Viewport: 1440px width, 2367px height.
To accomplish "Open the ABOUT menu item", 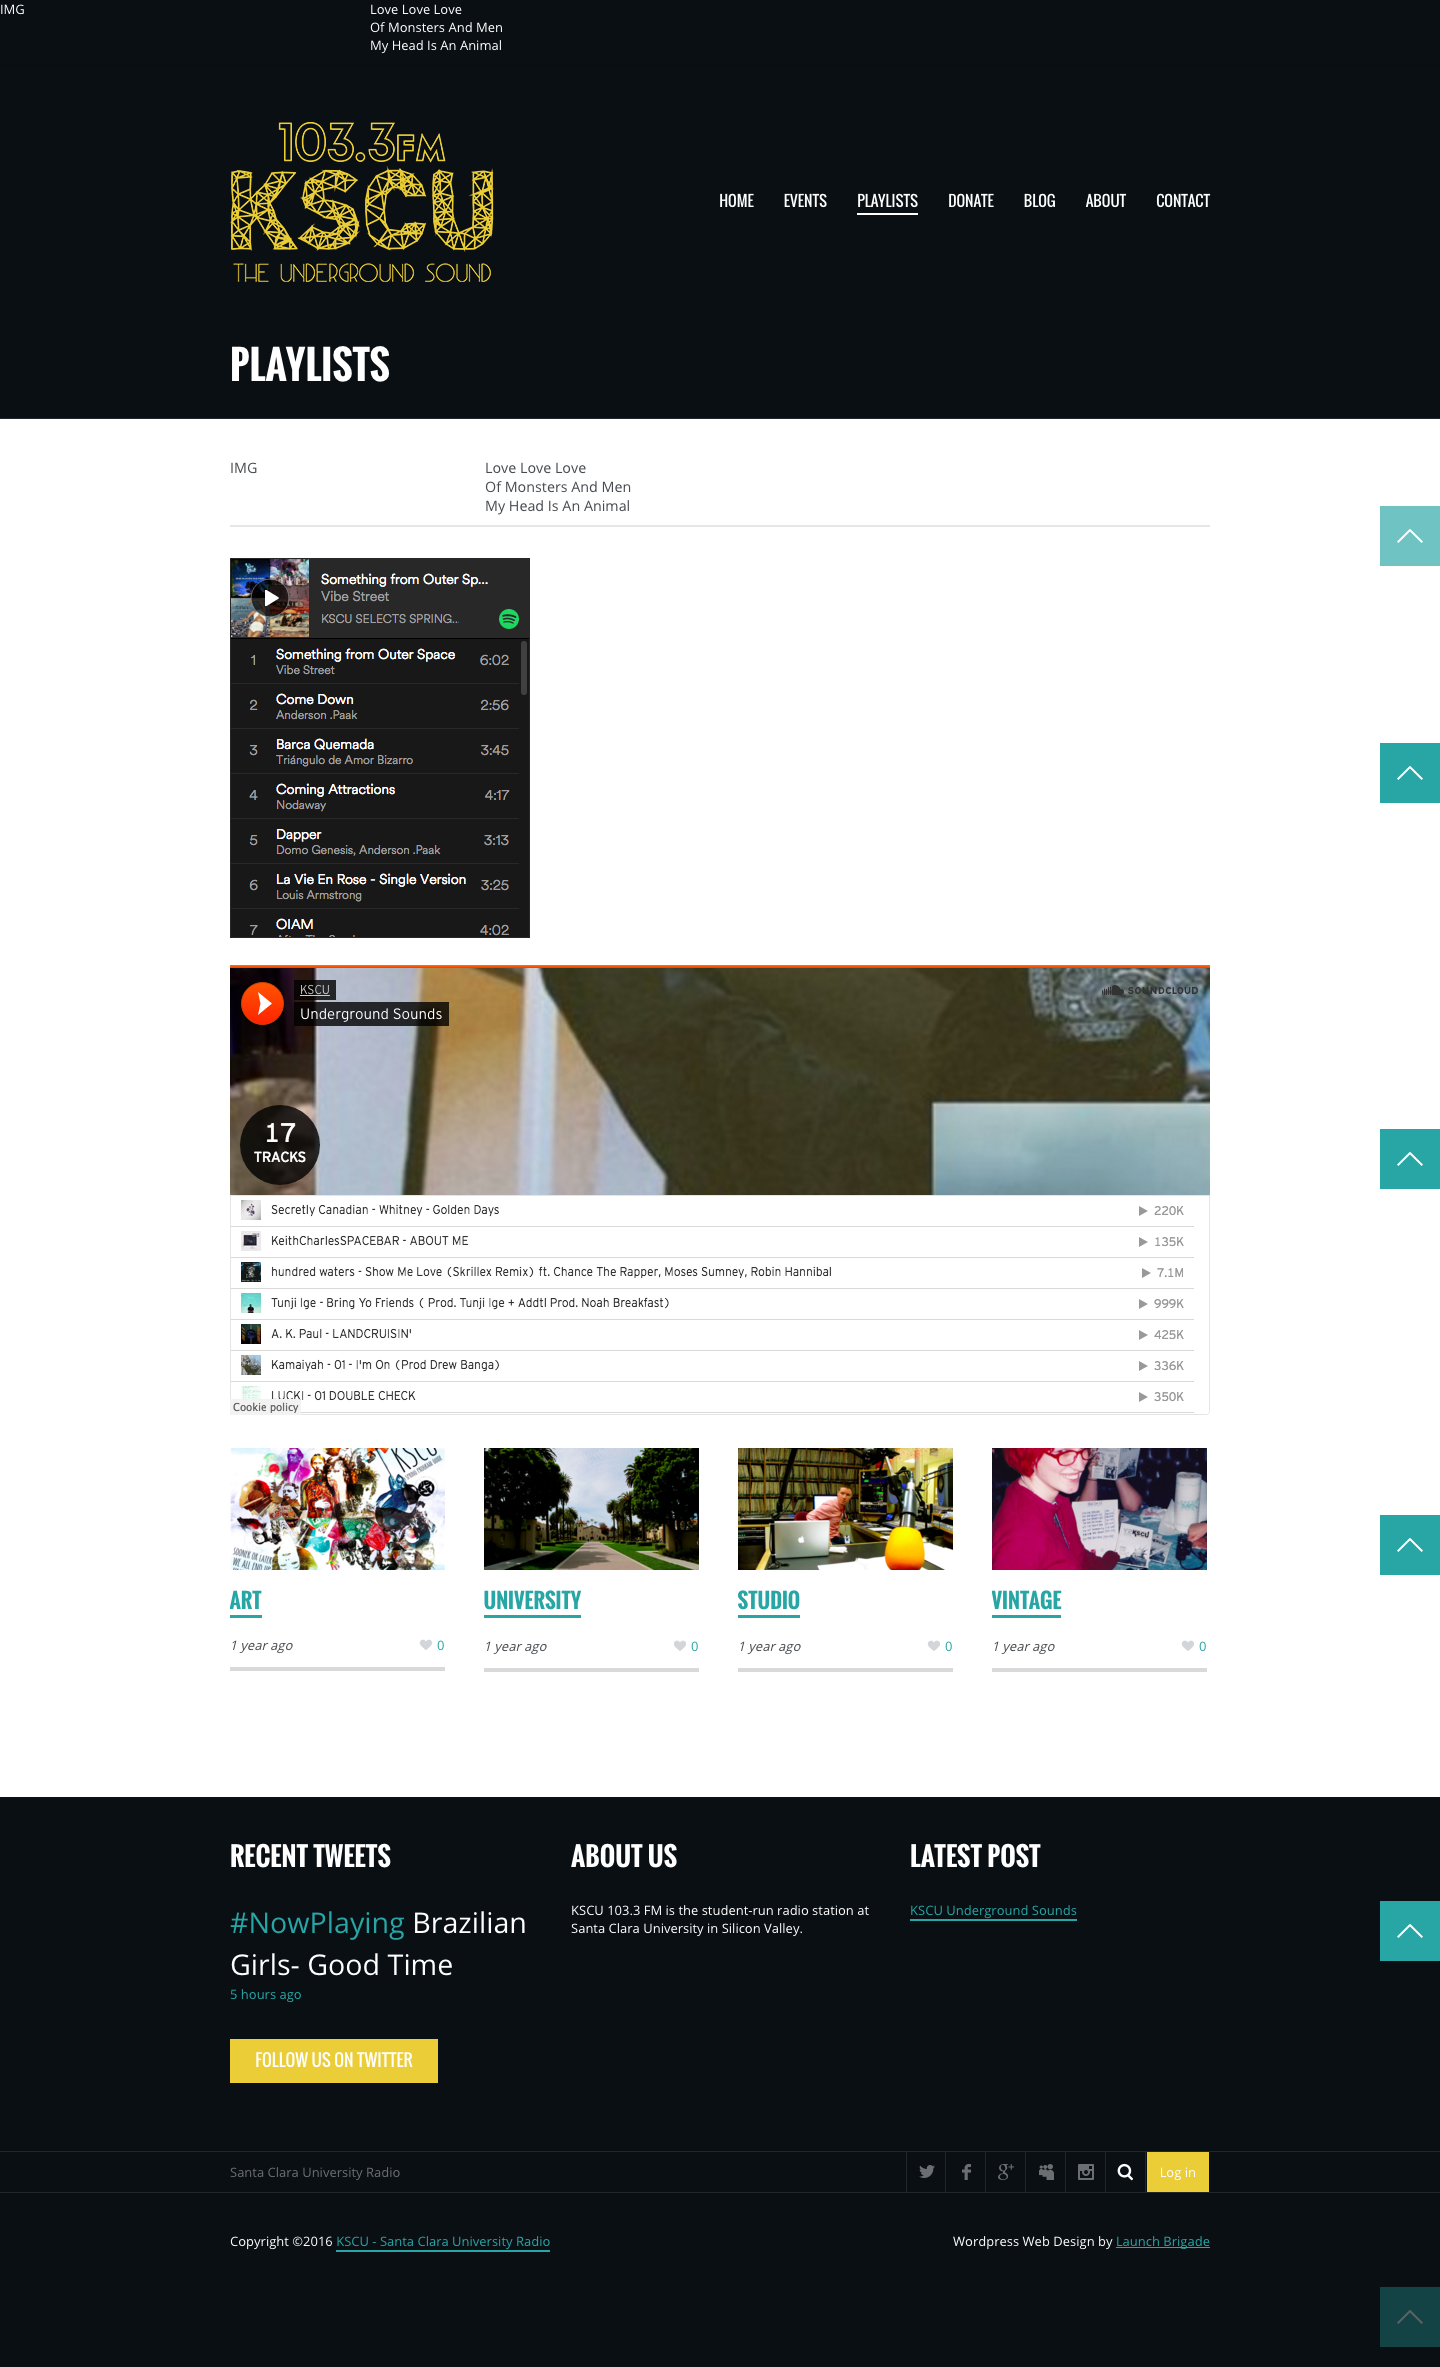I will 1106,201.
